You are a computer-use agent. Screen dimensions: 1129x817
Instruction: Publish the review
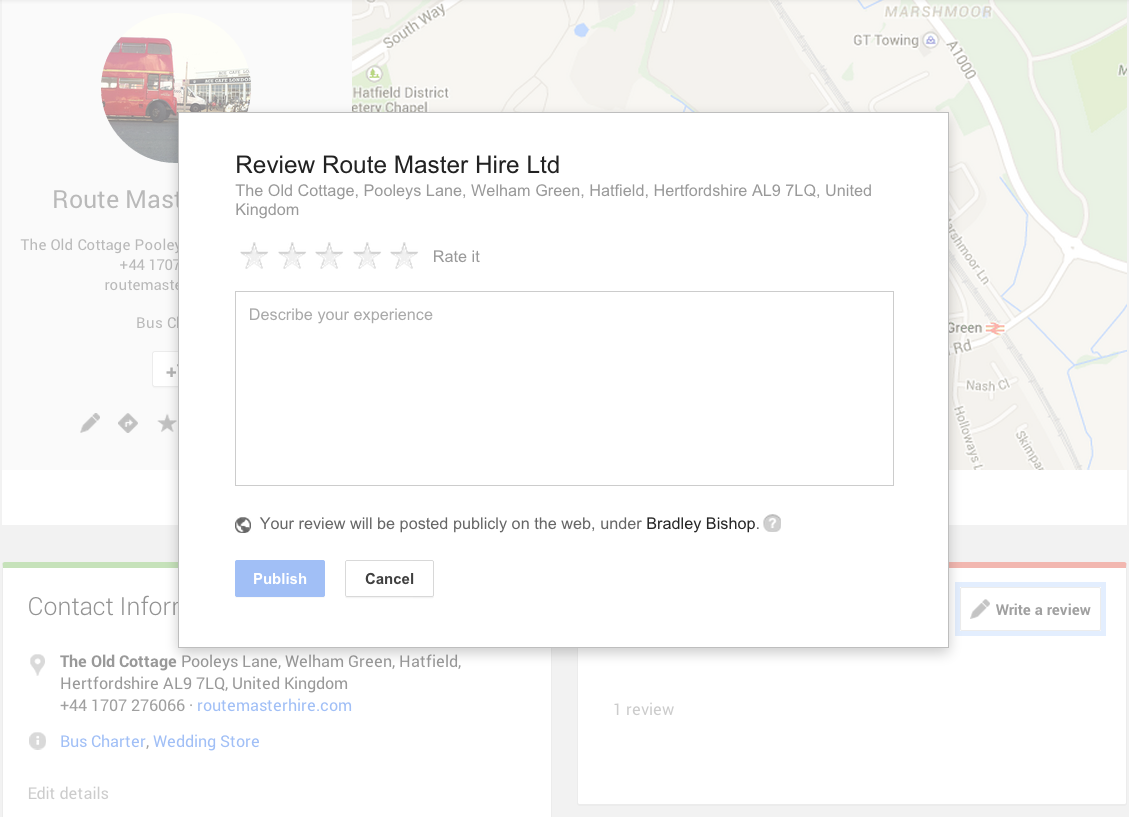point(280,579)
